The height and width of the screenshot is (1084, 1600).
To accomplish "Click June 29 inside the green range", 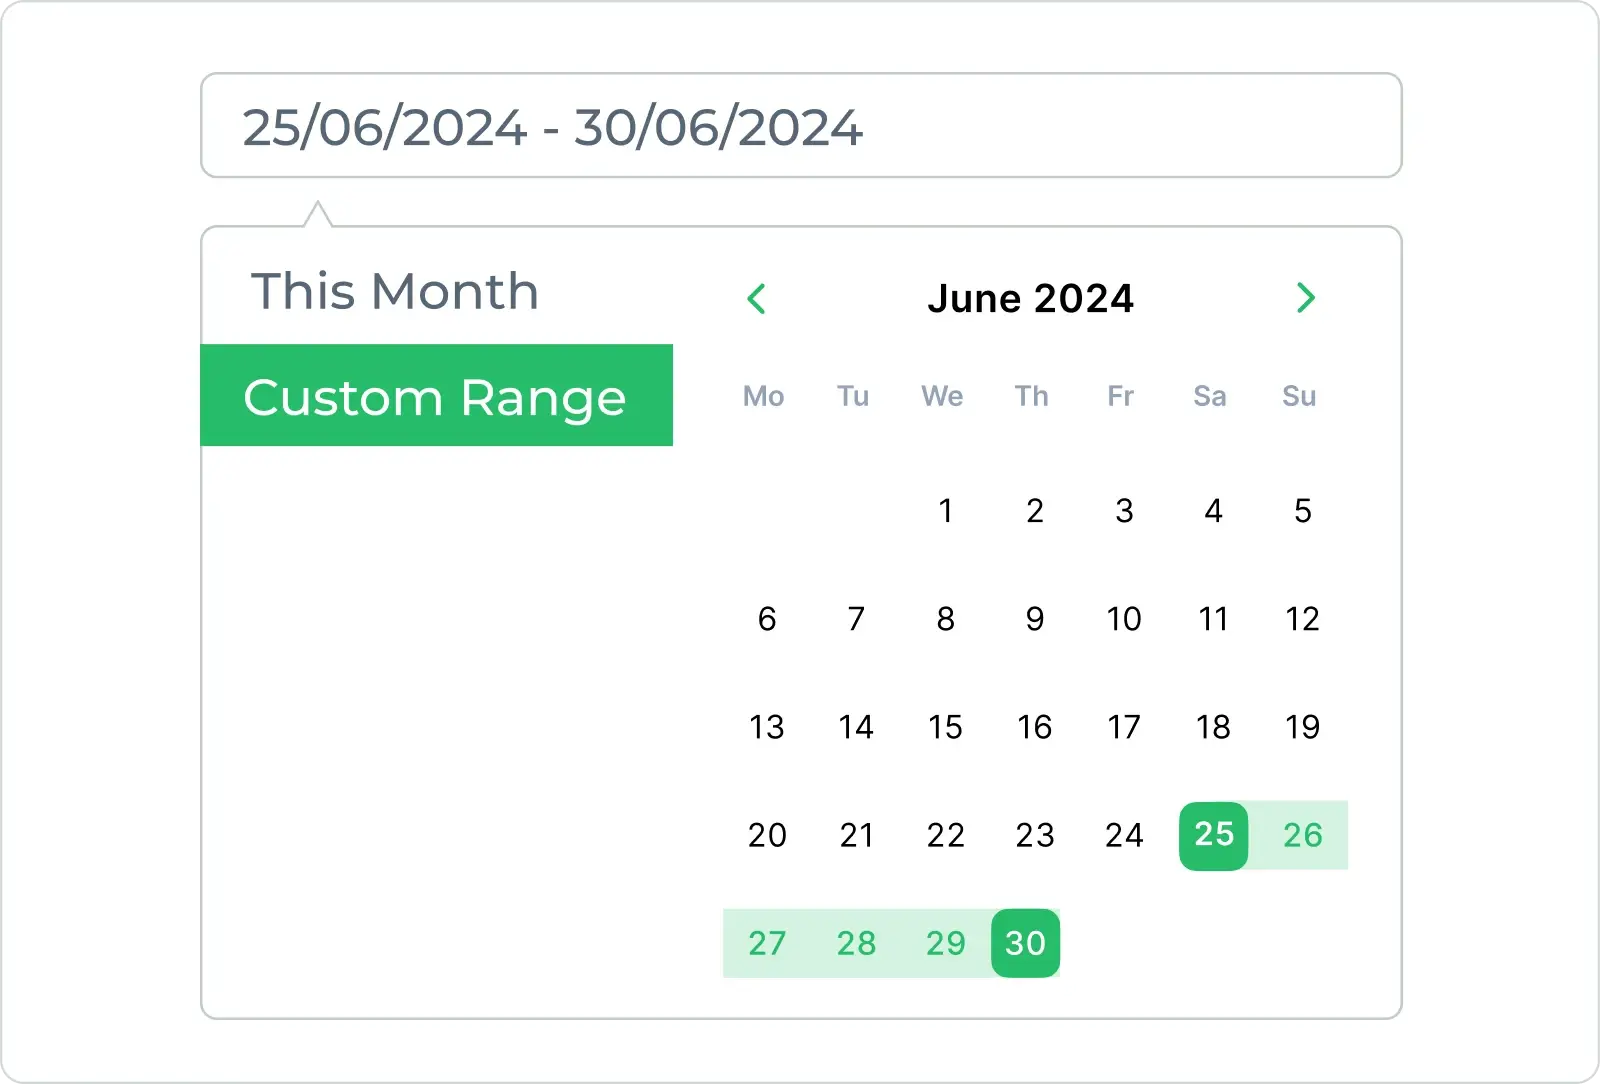I will pos(945,941).
